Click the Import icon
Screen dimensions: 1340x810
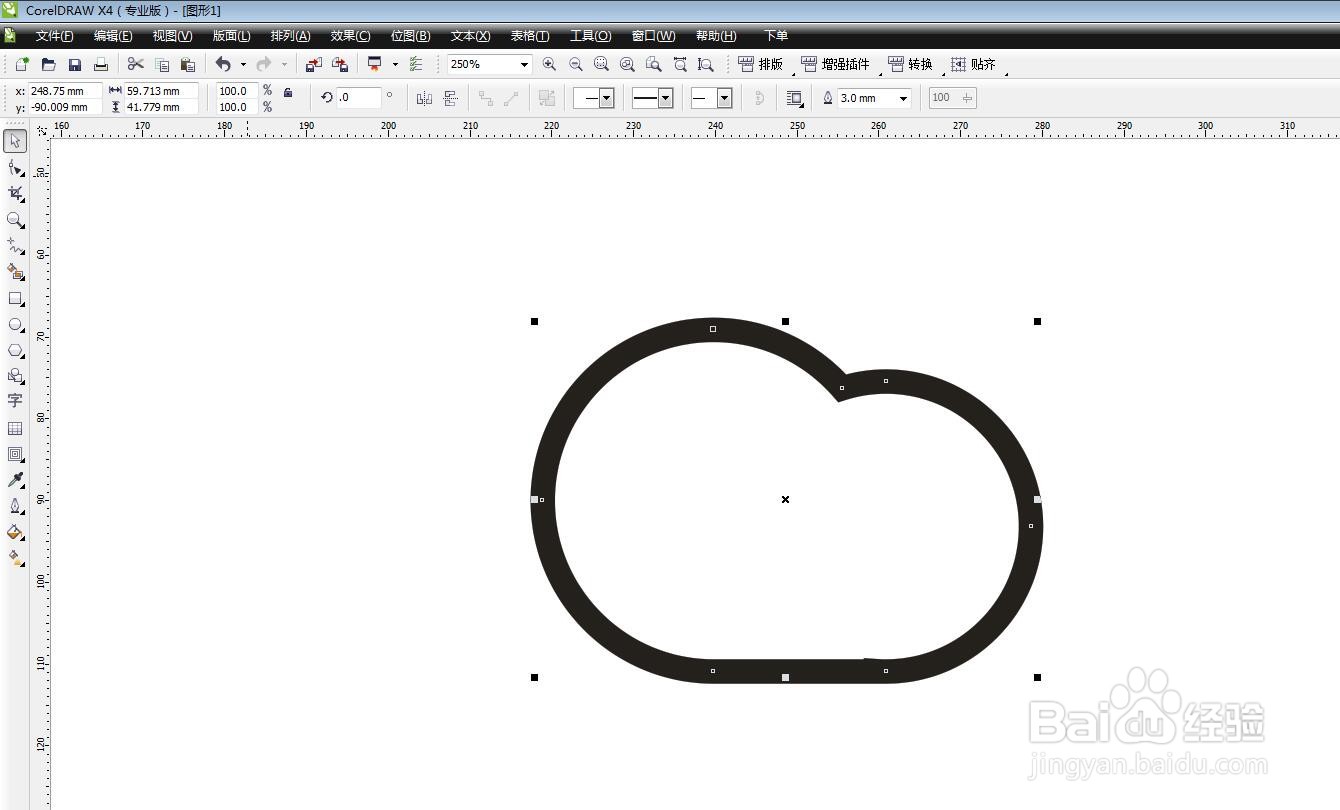313,64
